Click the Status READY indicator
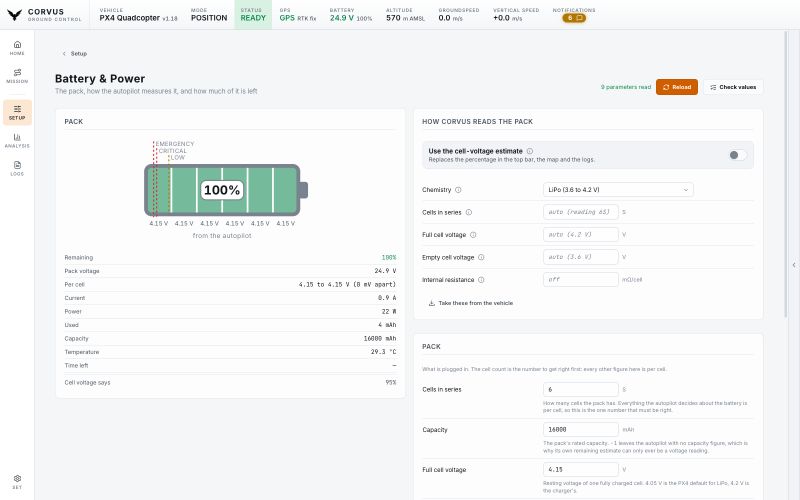This screenshot has width=800, height=500. coord(253,15)
